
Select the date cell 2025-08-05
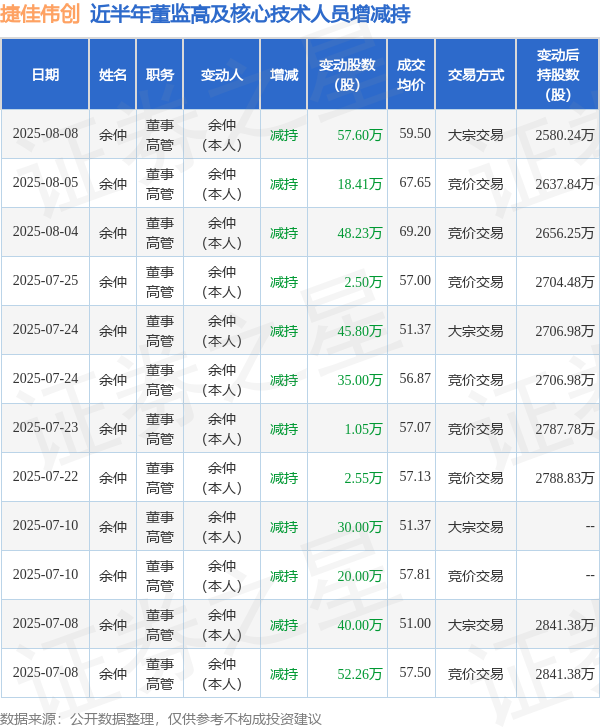point(46,182)
